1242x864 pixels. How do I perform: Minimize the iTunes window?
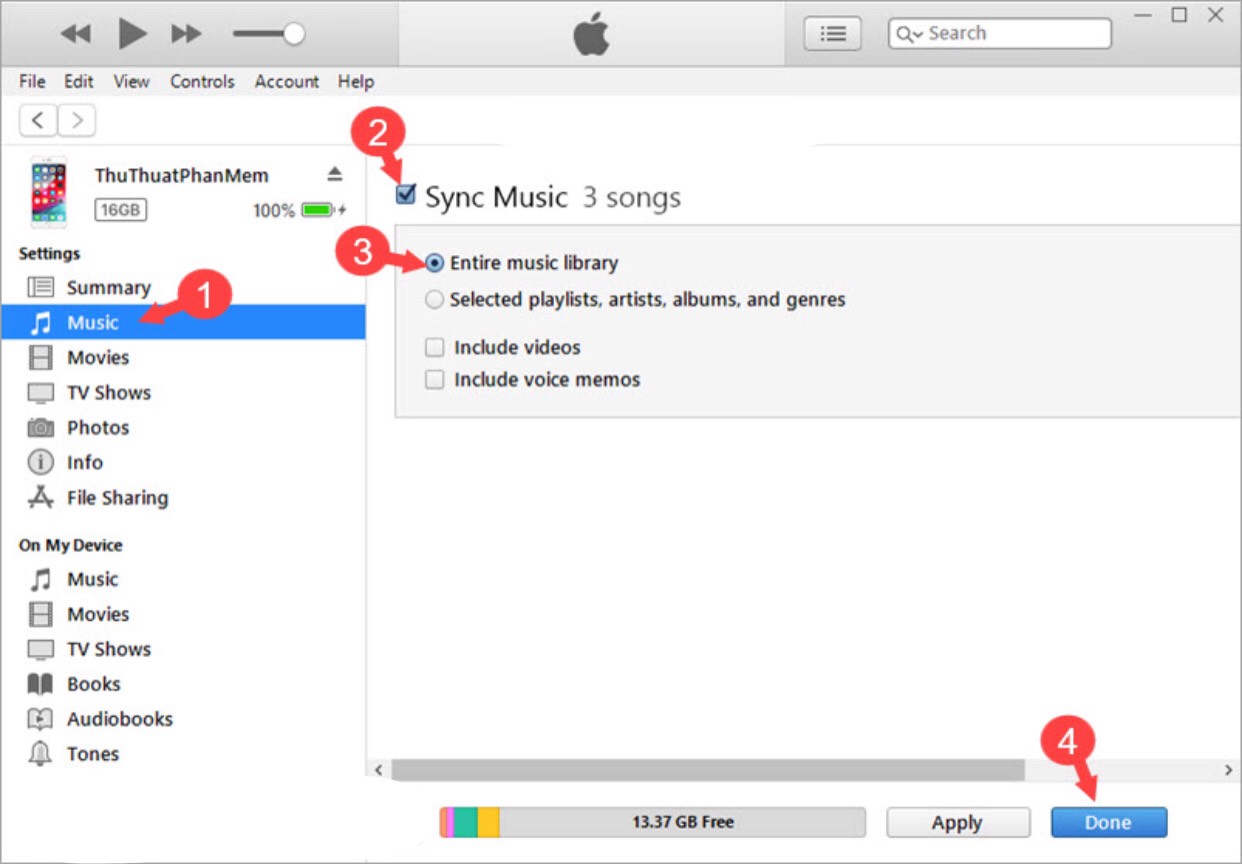click(1142, 15)
